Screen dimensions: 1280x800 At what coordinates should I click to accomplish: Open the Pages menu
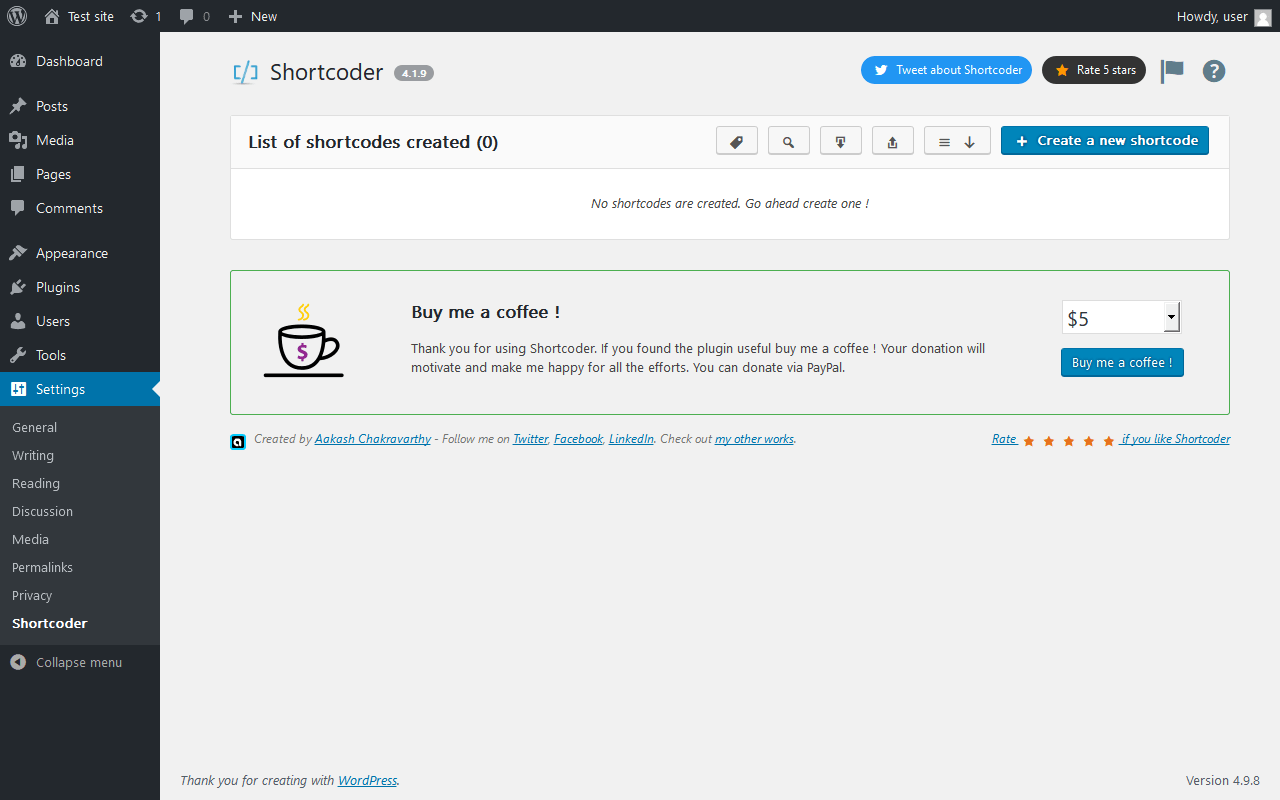point(80,174)
